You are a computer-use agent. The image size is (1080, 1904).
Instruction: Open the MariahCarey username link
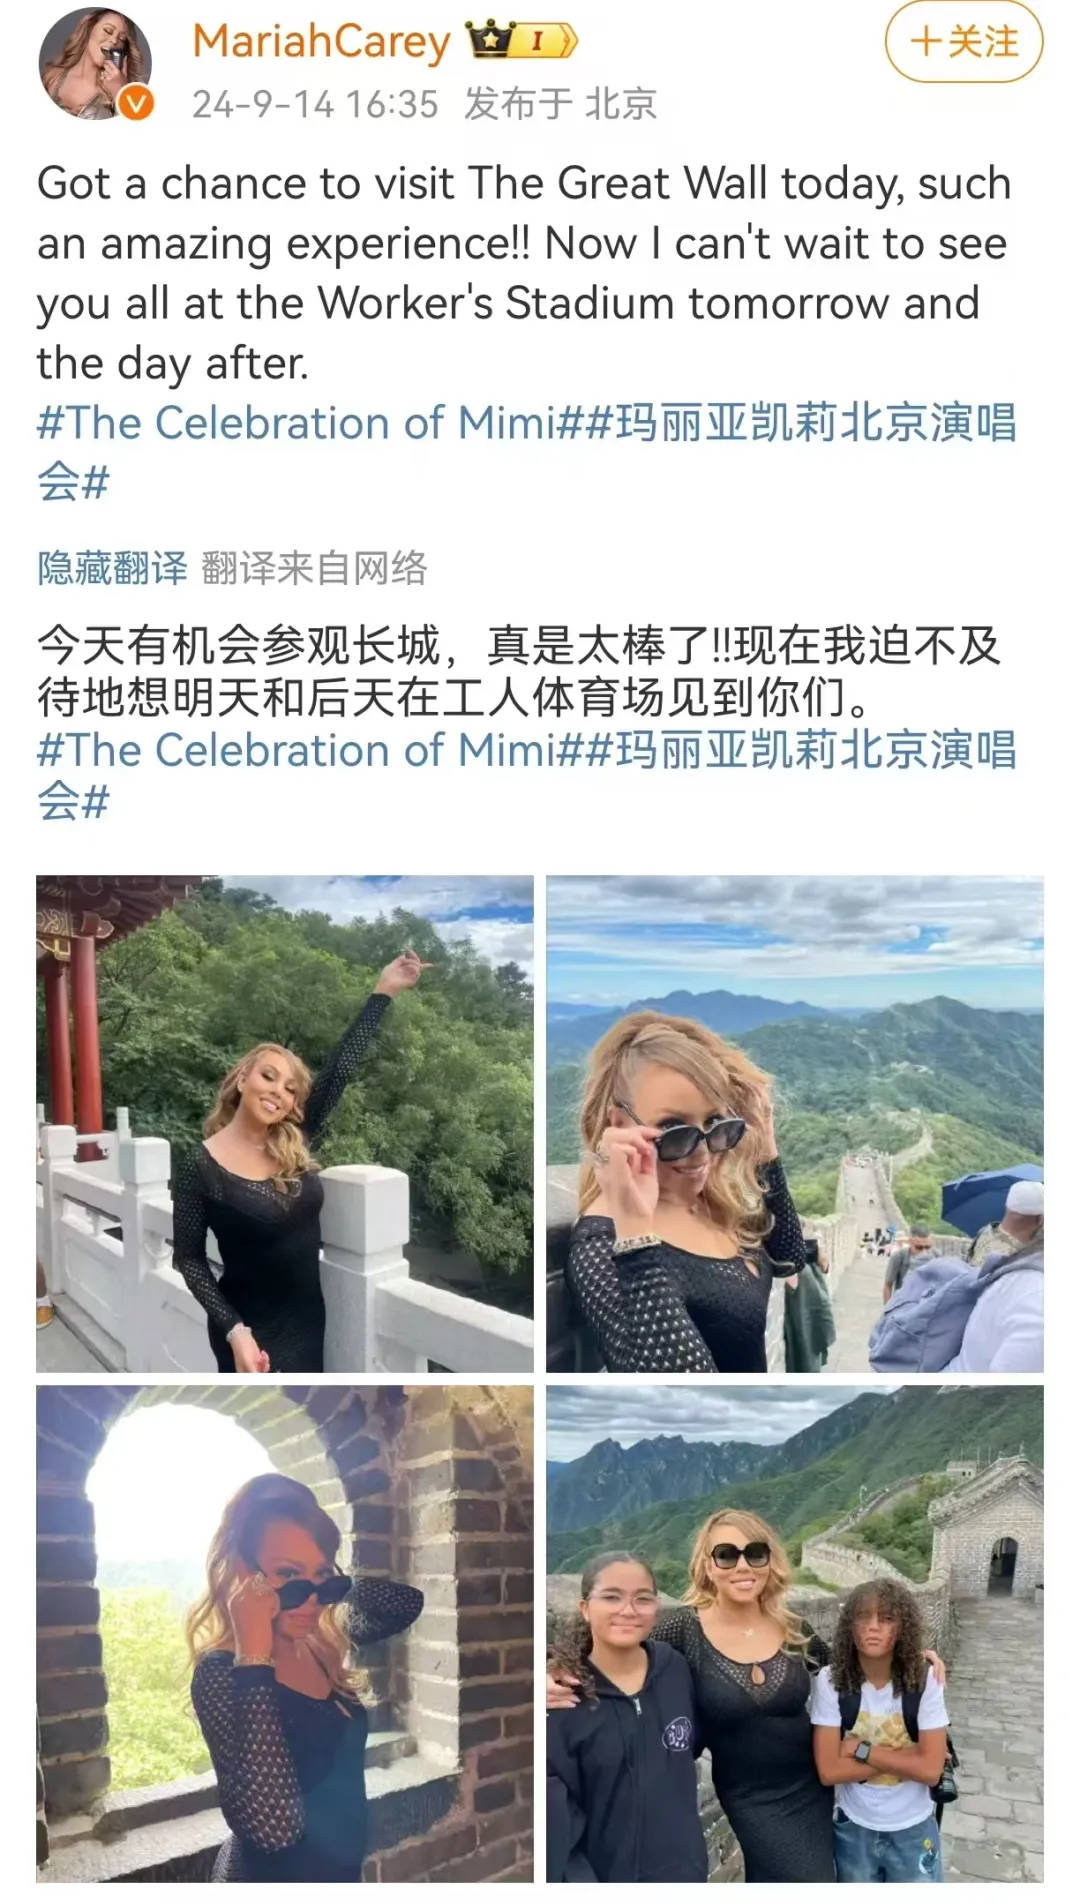[x=321, y=41]
